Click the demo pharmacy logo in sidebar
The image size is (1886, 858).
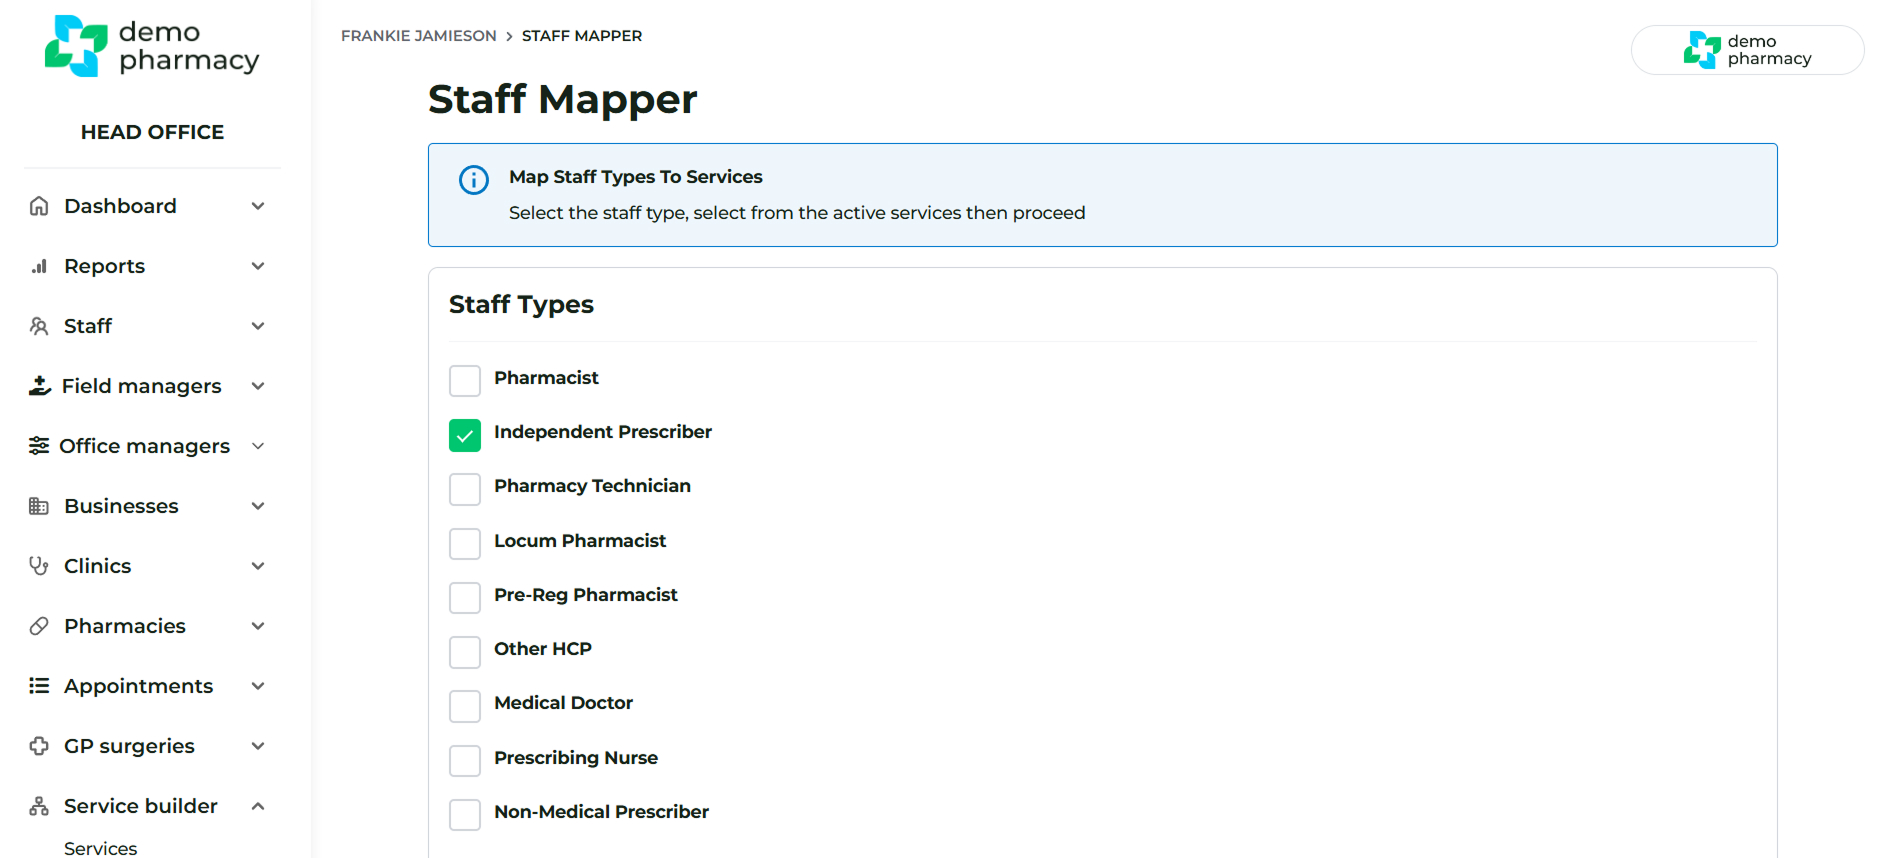152,47
